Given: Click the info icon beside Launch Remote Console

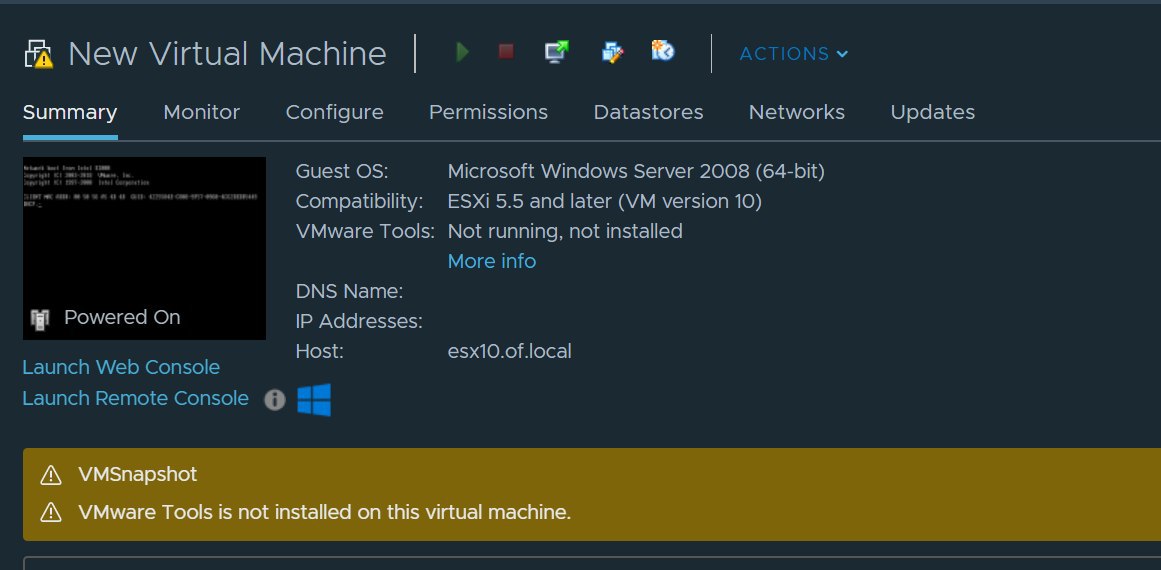Looking at the screenshot, I should tap(275, 400).
